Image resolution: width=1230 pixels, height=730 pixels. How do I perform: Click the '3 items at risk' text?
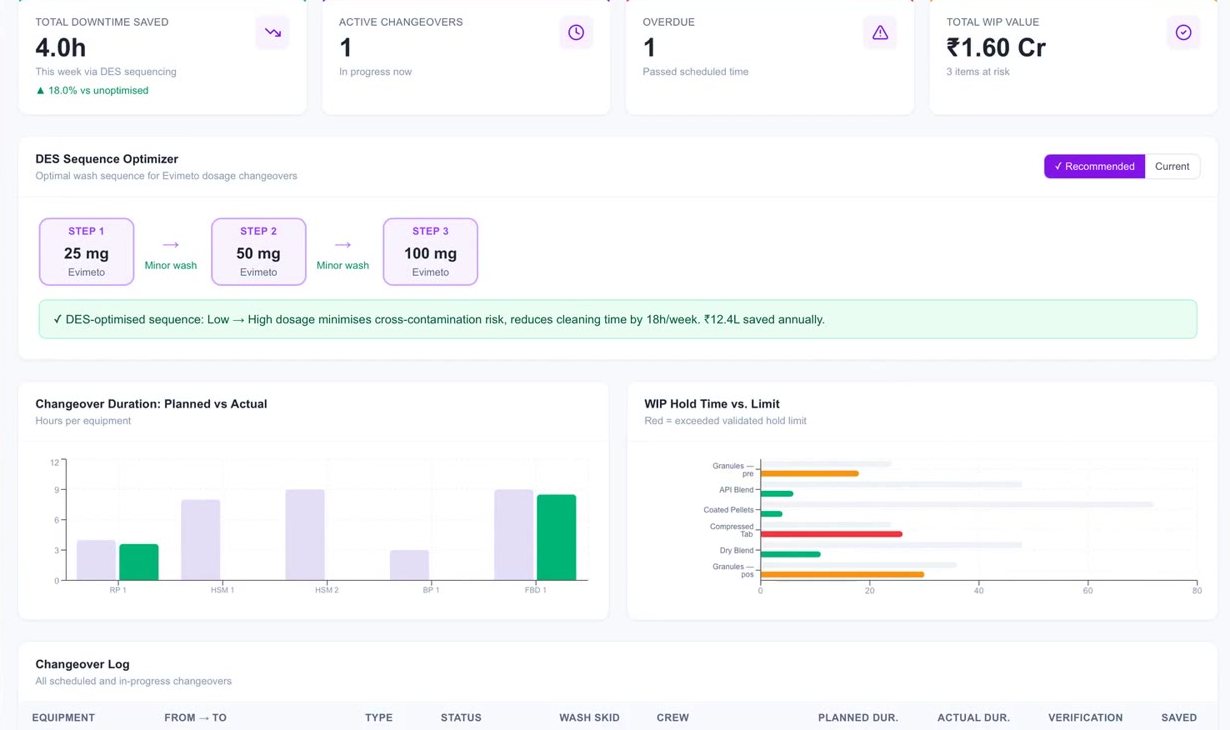coord(978,72)
